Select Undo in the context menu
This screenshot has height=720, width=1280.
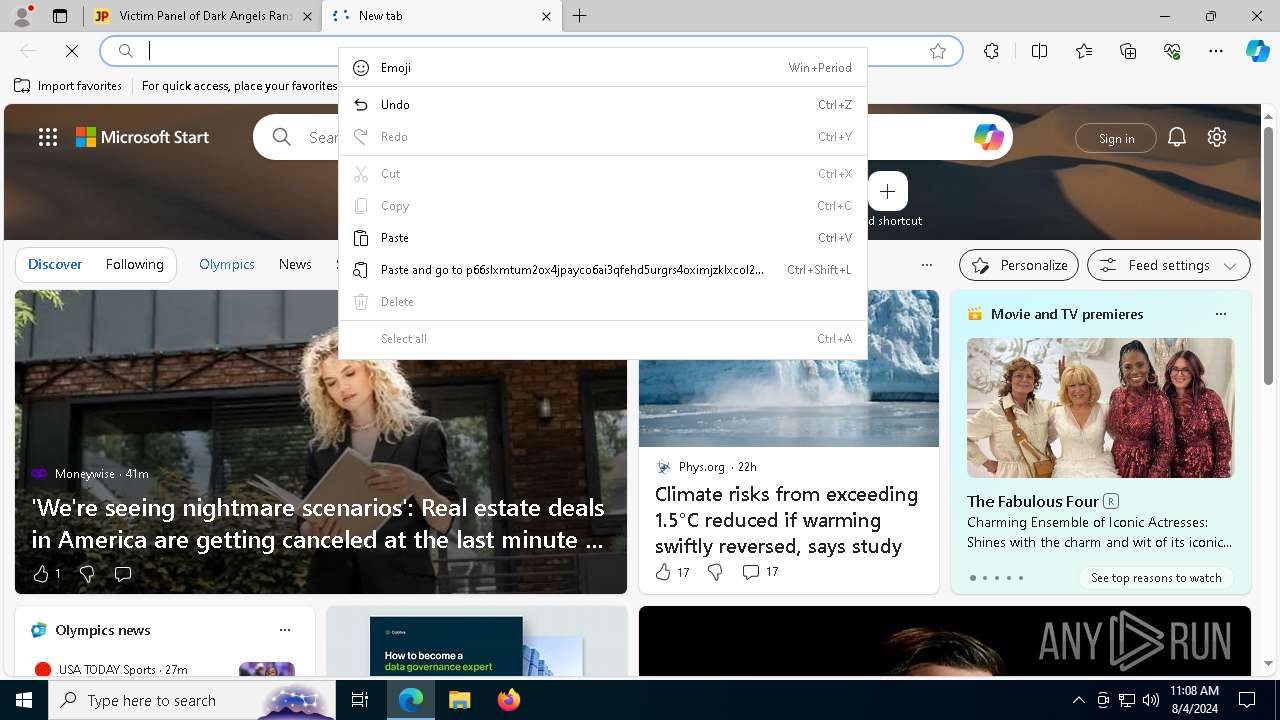(x=603, y=105)
